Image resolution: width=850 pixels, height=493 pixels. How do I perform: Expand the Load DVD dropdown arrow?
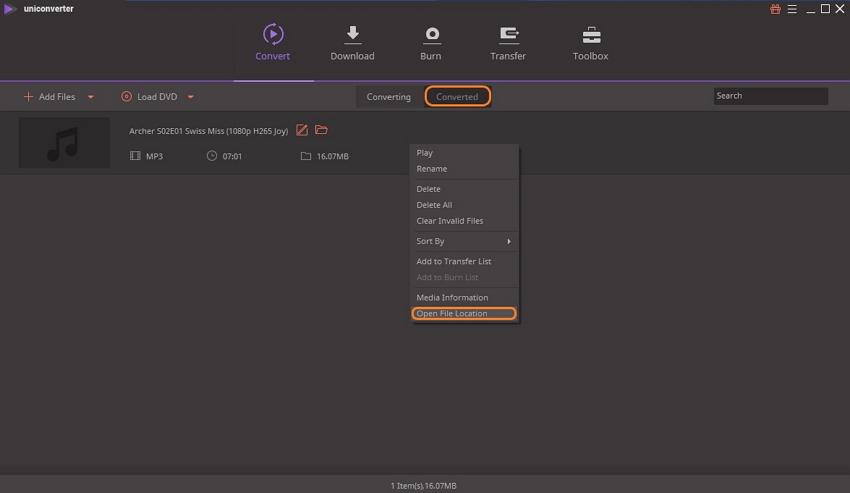(190, 97)
